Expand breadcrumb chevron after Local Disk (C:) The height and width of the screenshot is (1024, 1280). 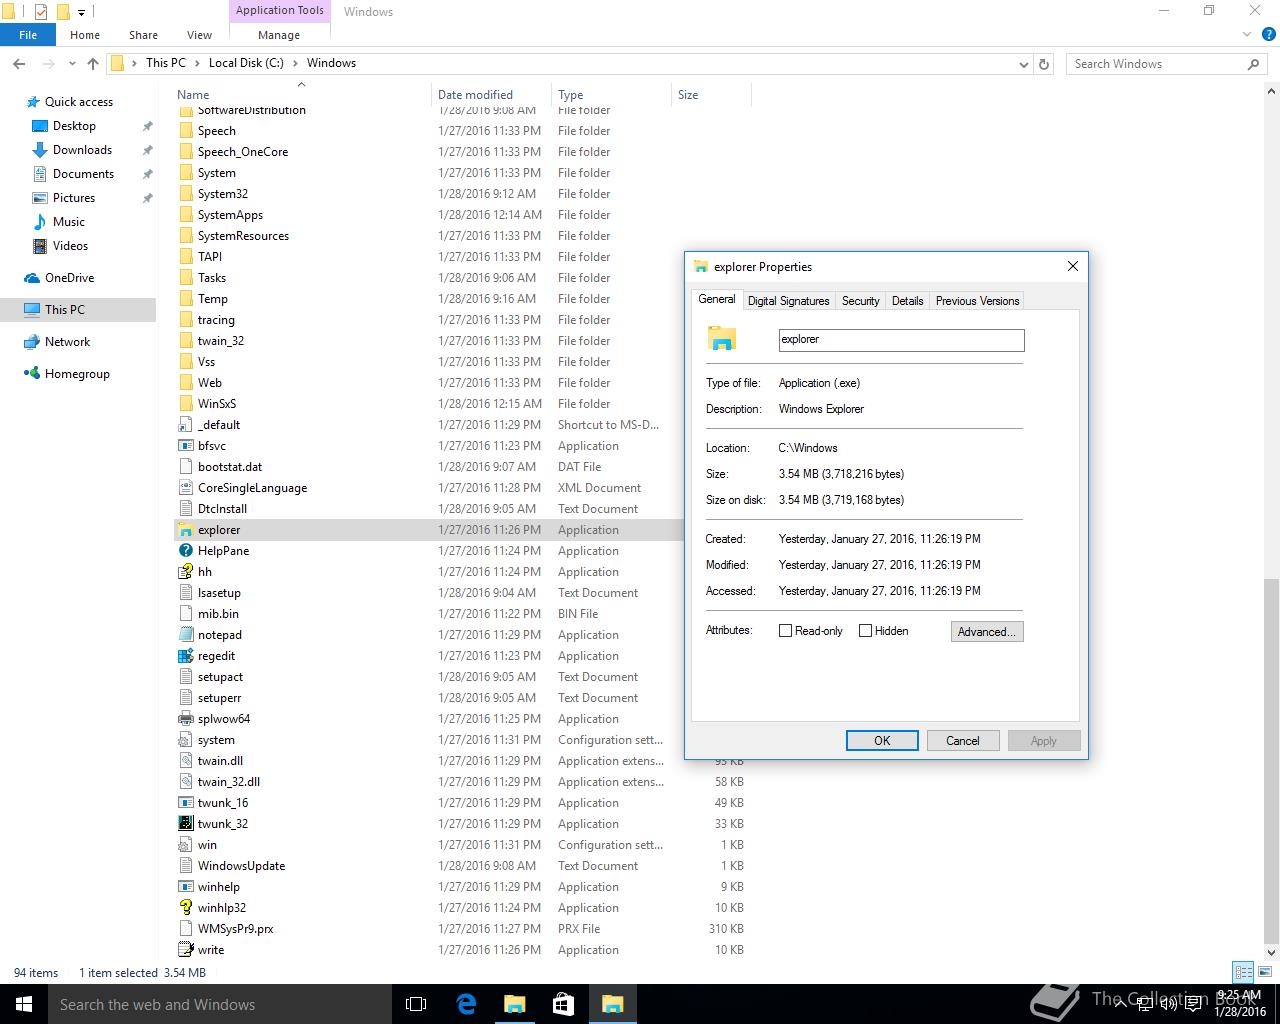[295, 63]
